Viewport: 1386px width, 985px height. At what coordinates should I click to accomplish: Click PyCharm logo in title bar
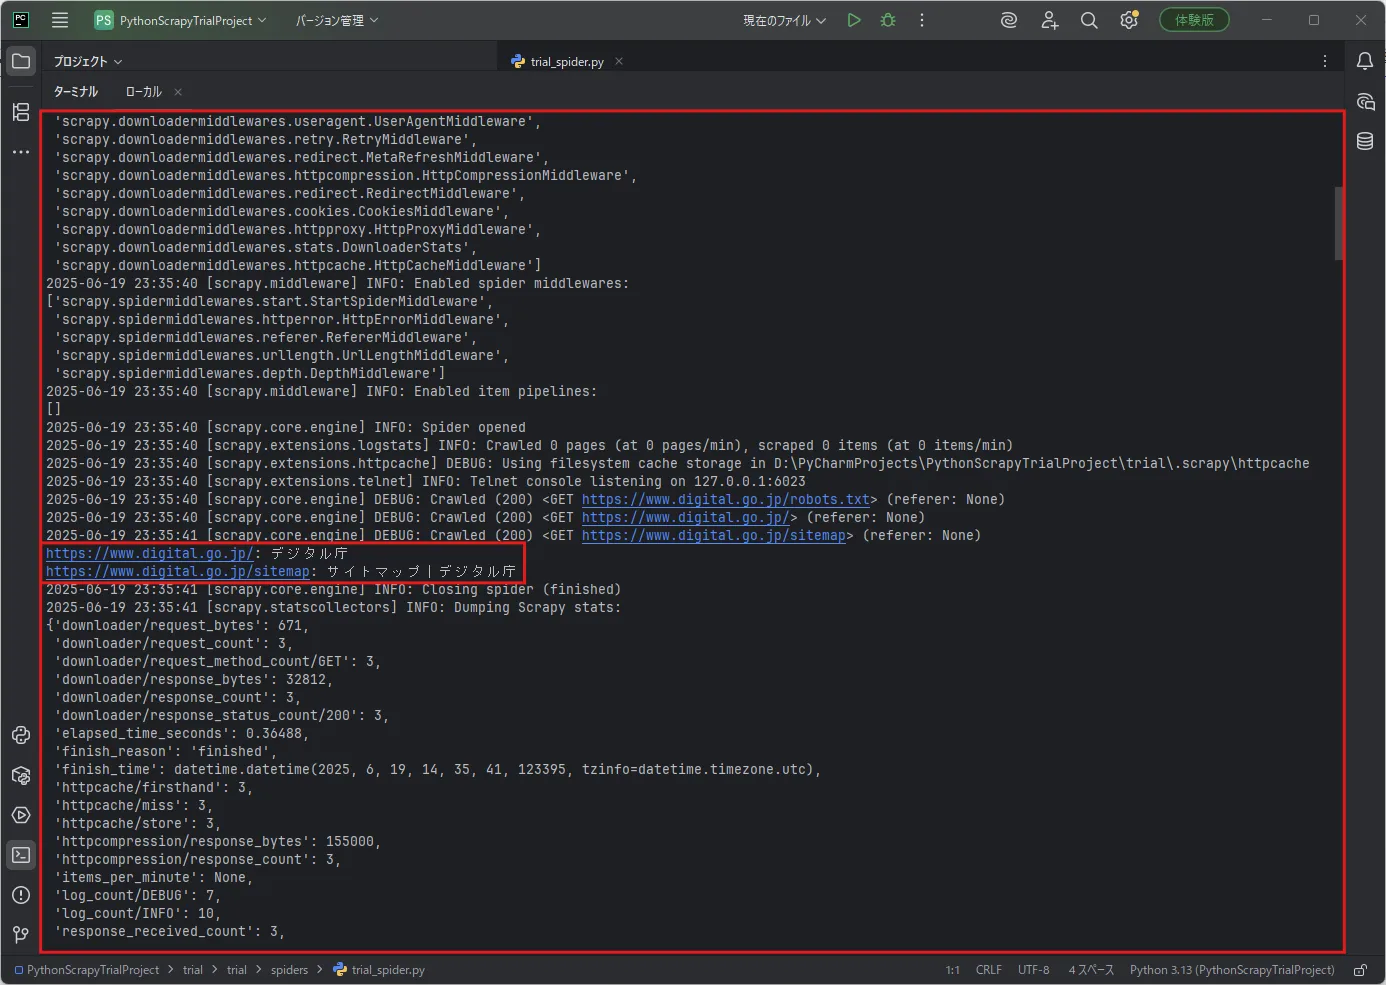pyautogui.click(x=20, y=20)
